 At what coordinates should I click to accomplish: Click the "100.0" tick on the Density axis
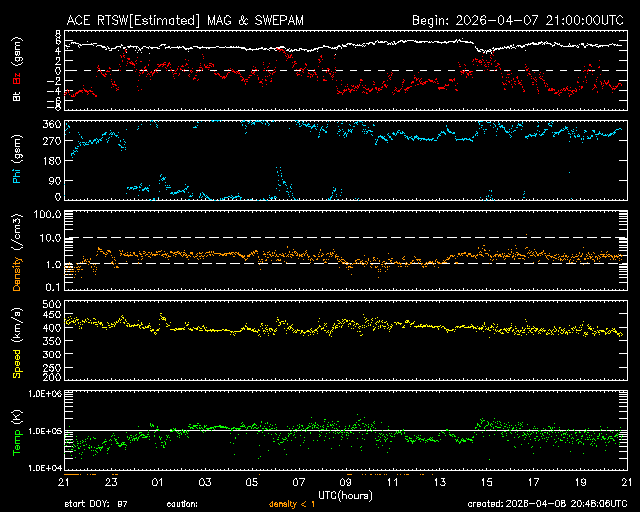[48, 214]
